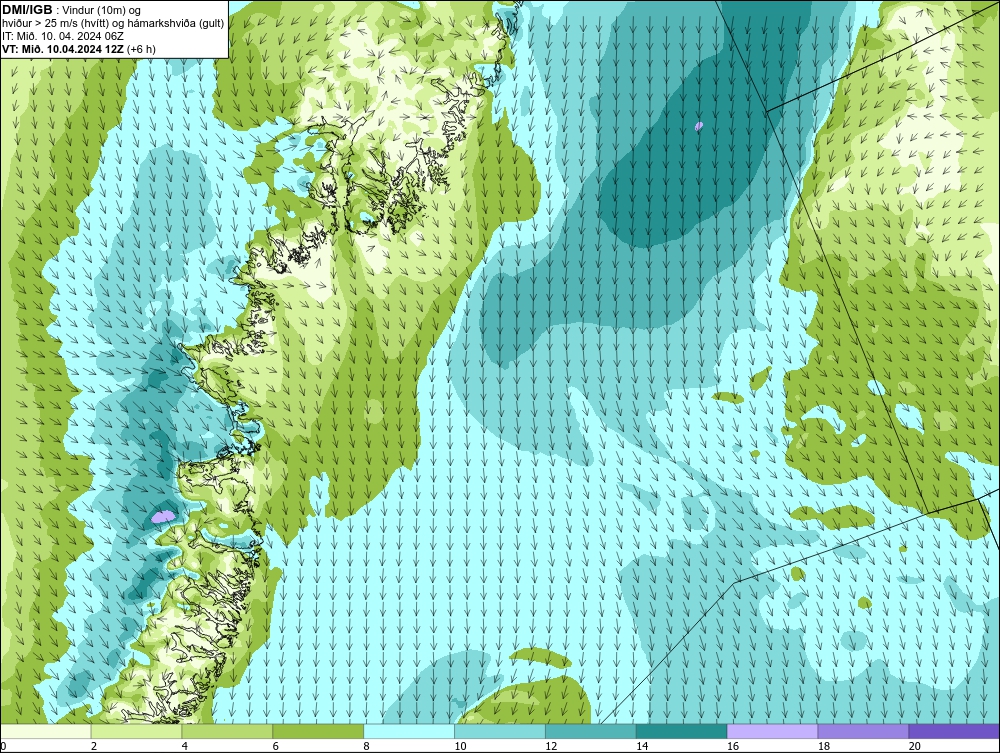Click legend tick label '18'

pos(824,746)
